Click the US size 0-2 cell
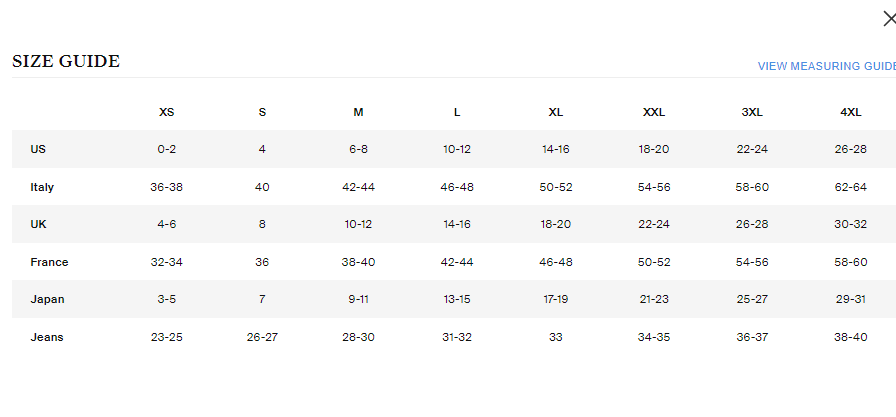This screenshot has width=896, height=417. (167, 149)
